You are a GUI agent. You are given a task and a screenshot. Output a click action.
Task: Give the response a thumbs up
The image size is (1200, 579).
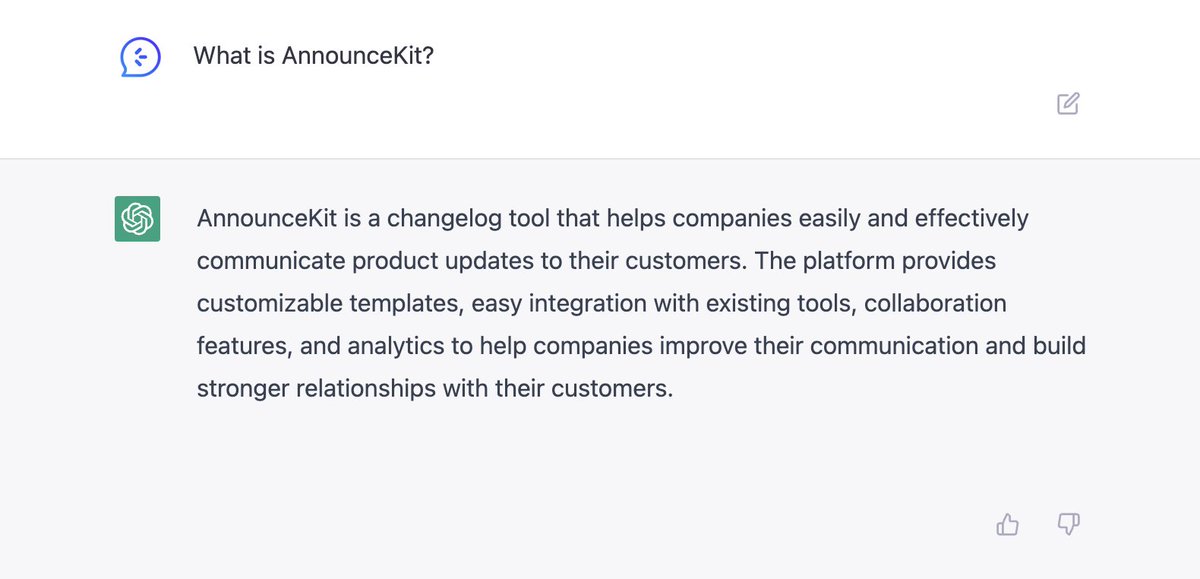click(x=1008, y=524)
